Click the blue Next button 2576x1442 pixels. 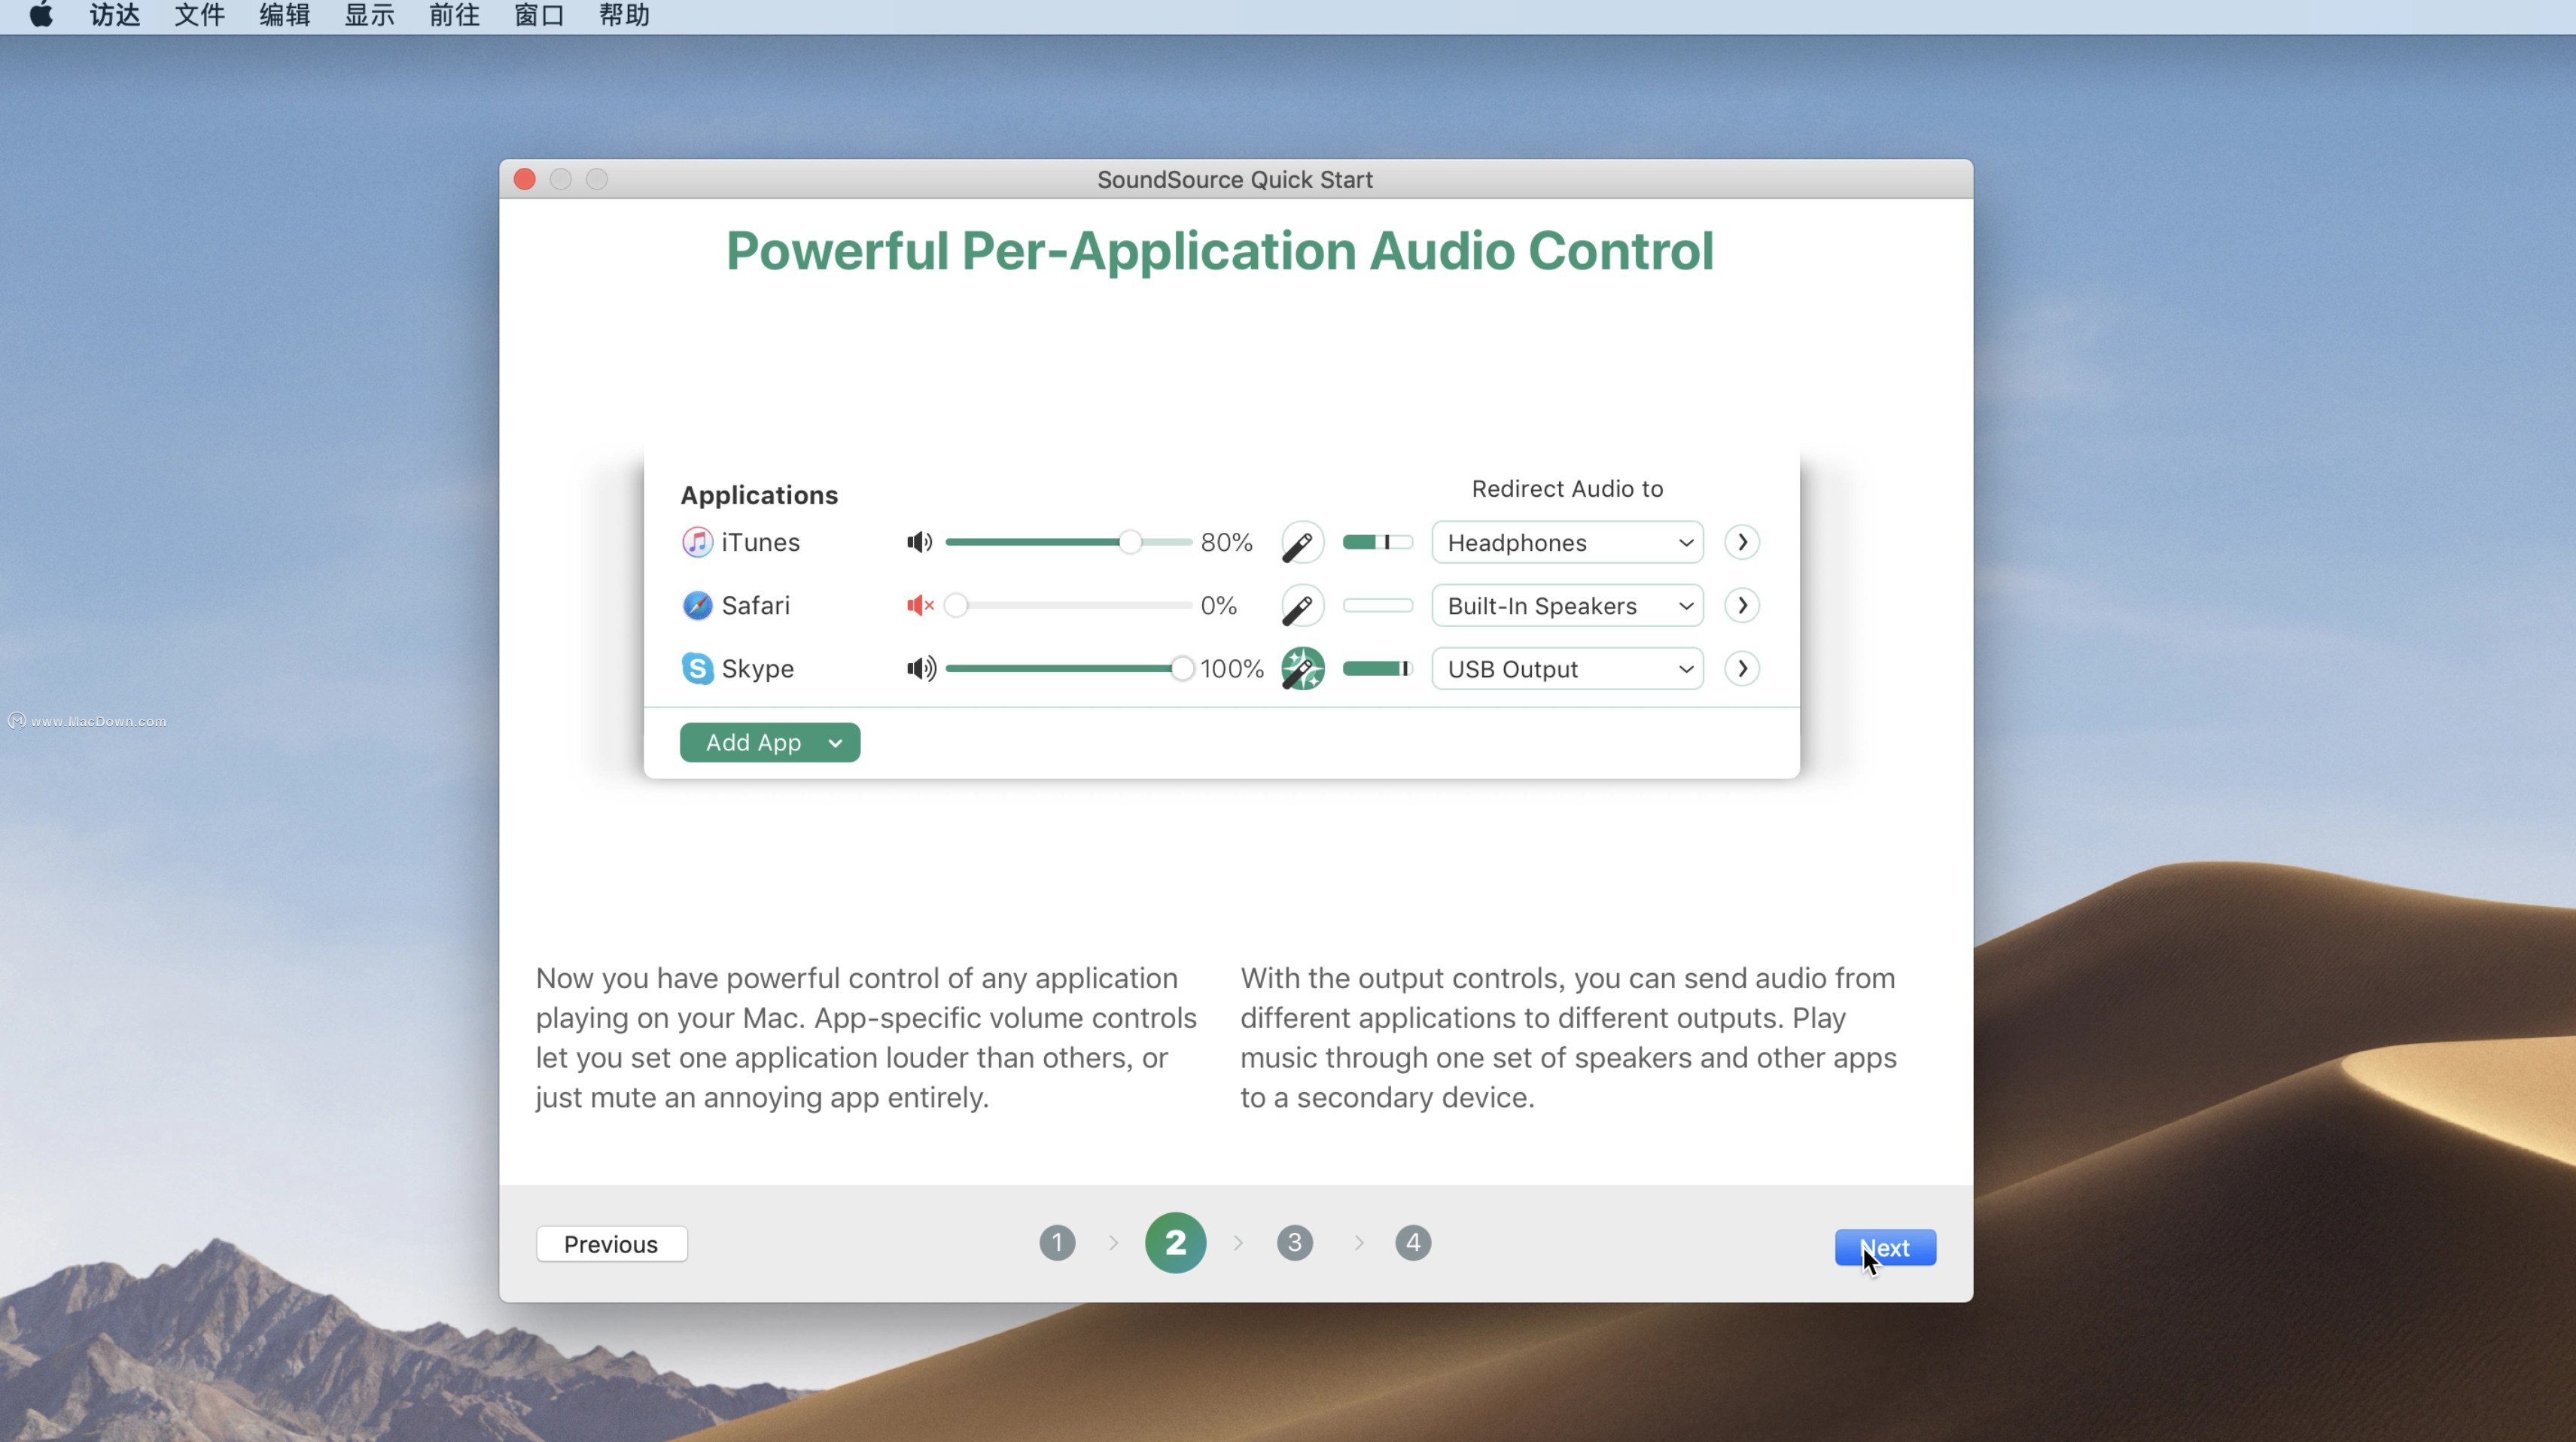[1885, 1247]
